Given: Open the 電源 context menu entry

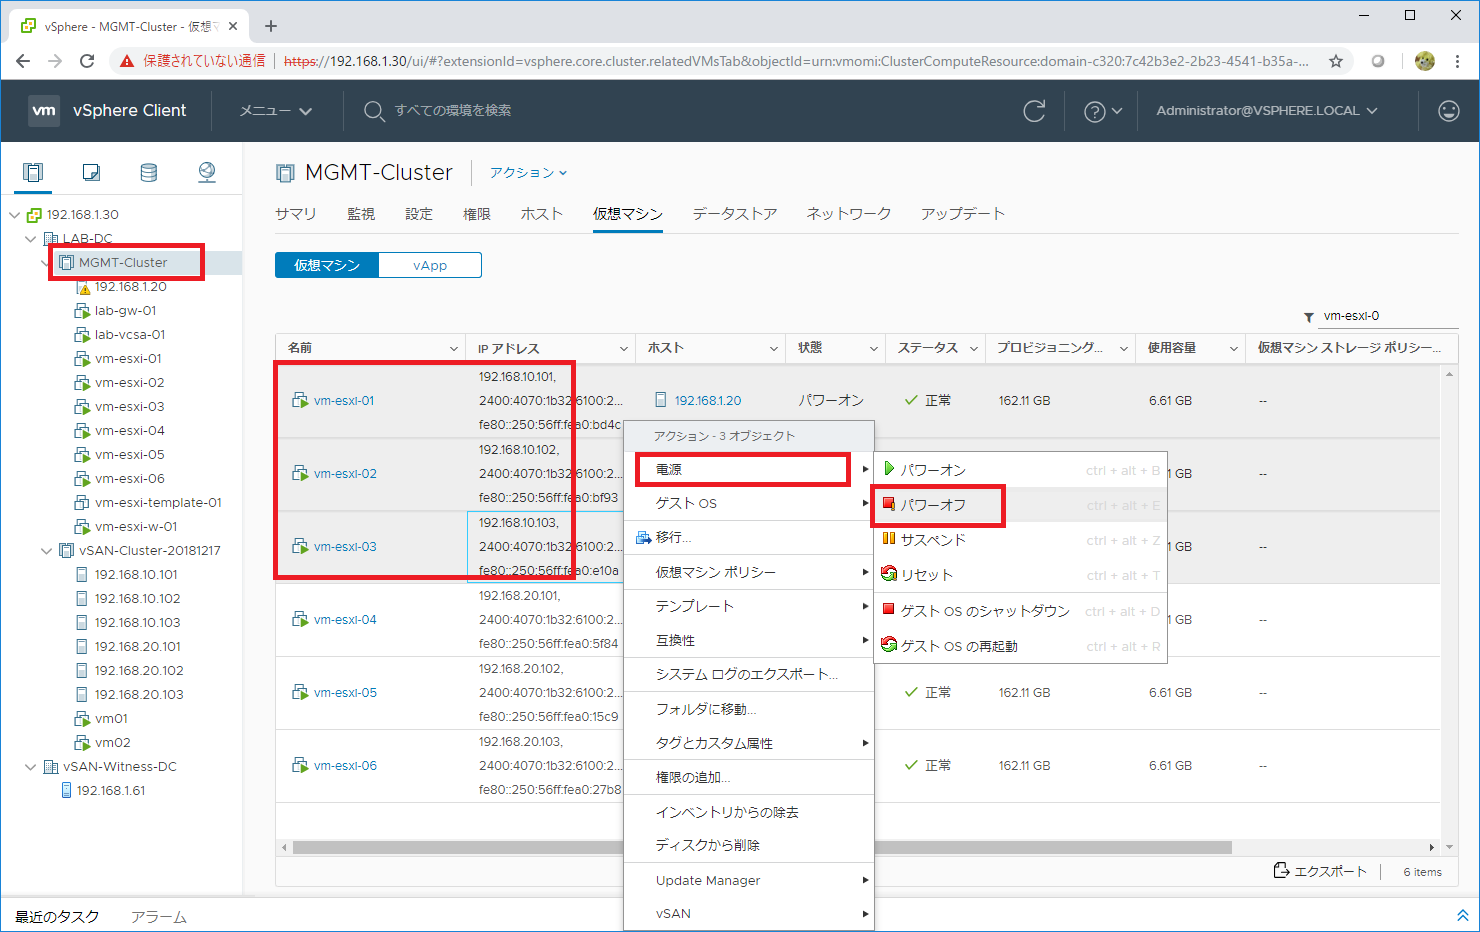Looking at the screenshot, I should click(x=749, y=469).
